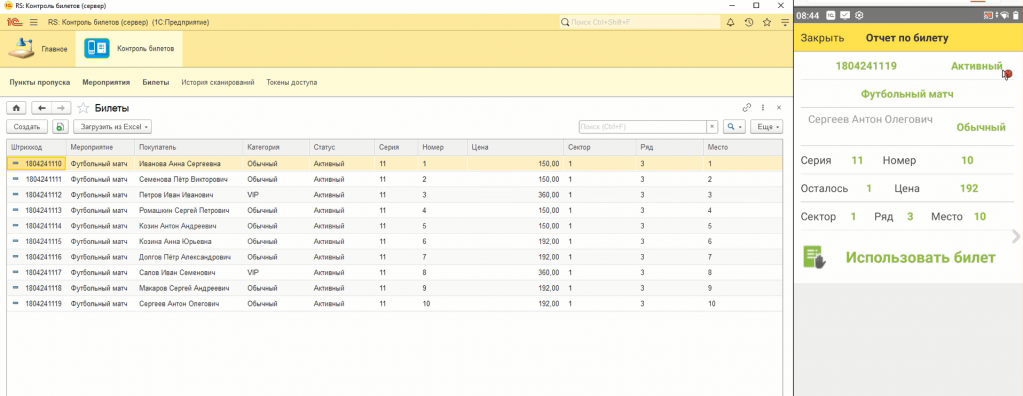This screenshot has width=1023, height=396.
Task: Copy link to the Билеты form
Action: 746,108
